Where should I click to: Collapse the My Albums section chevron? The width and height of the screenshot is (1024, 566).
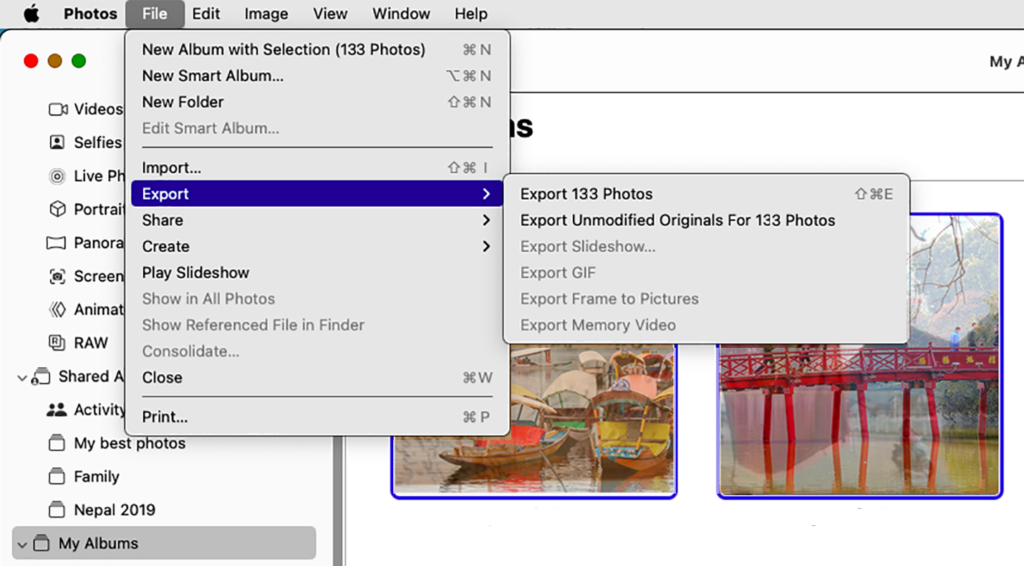pos(22,544)
